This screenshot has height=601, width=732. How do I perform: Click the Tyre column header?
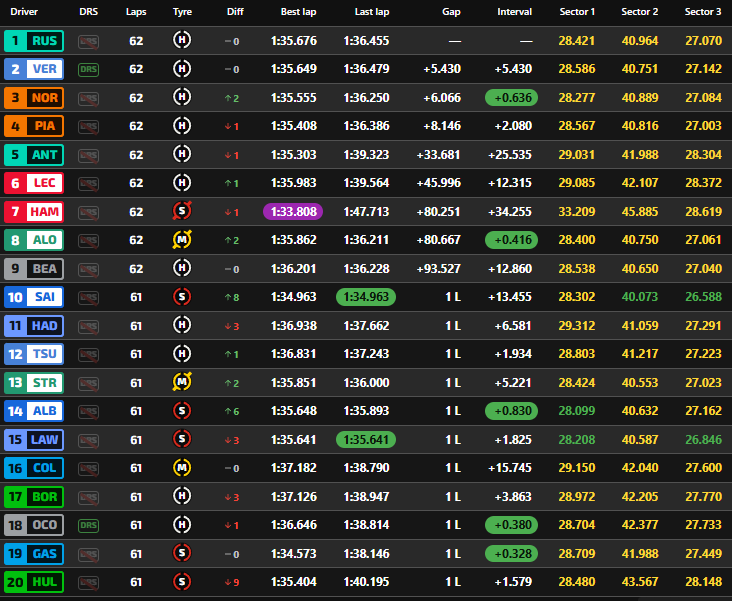pos(182,12)
